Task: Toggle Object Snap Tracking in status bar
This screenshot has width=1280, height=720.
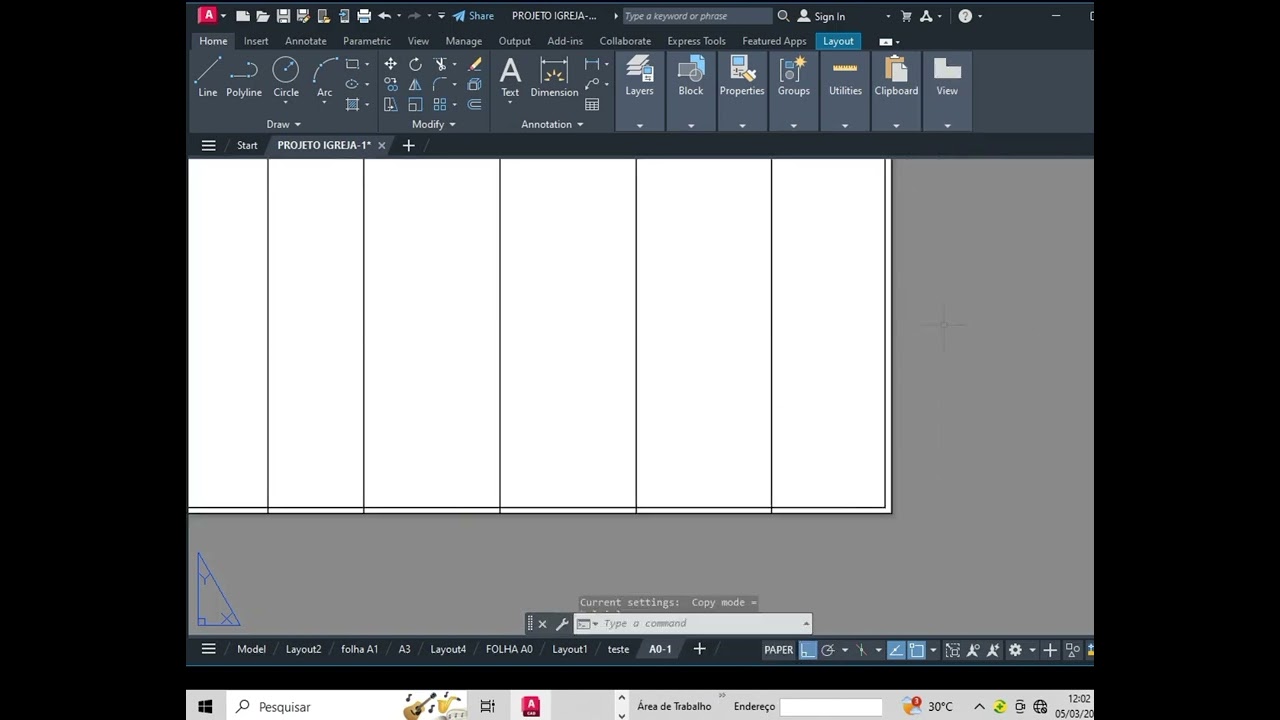Action: click(x=896, y=650)
